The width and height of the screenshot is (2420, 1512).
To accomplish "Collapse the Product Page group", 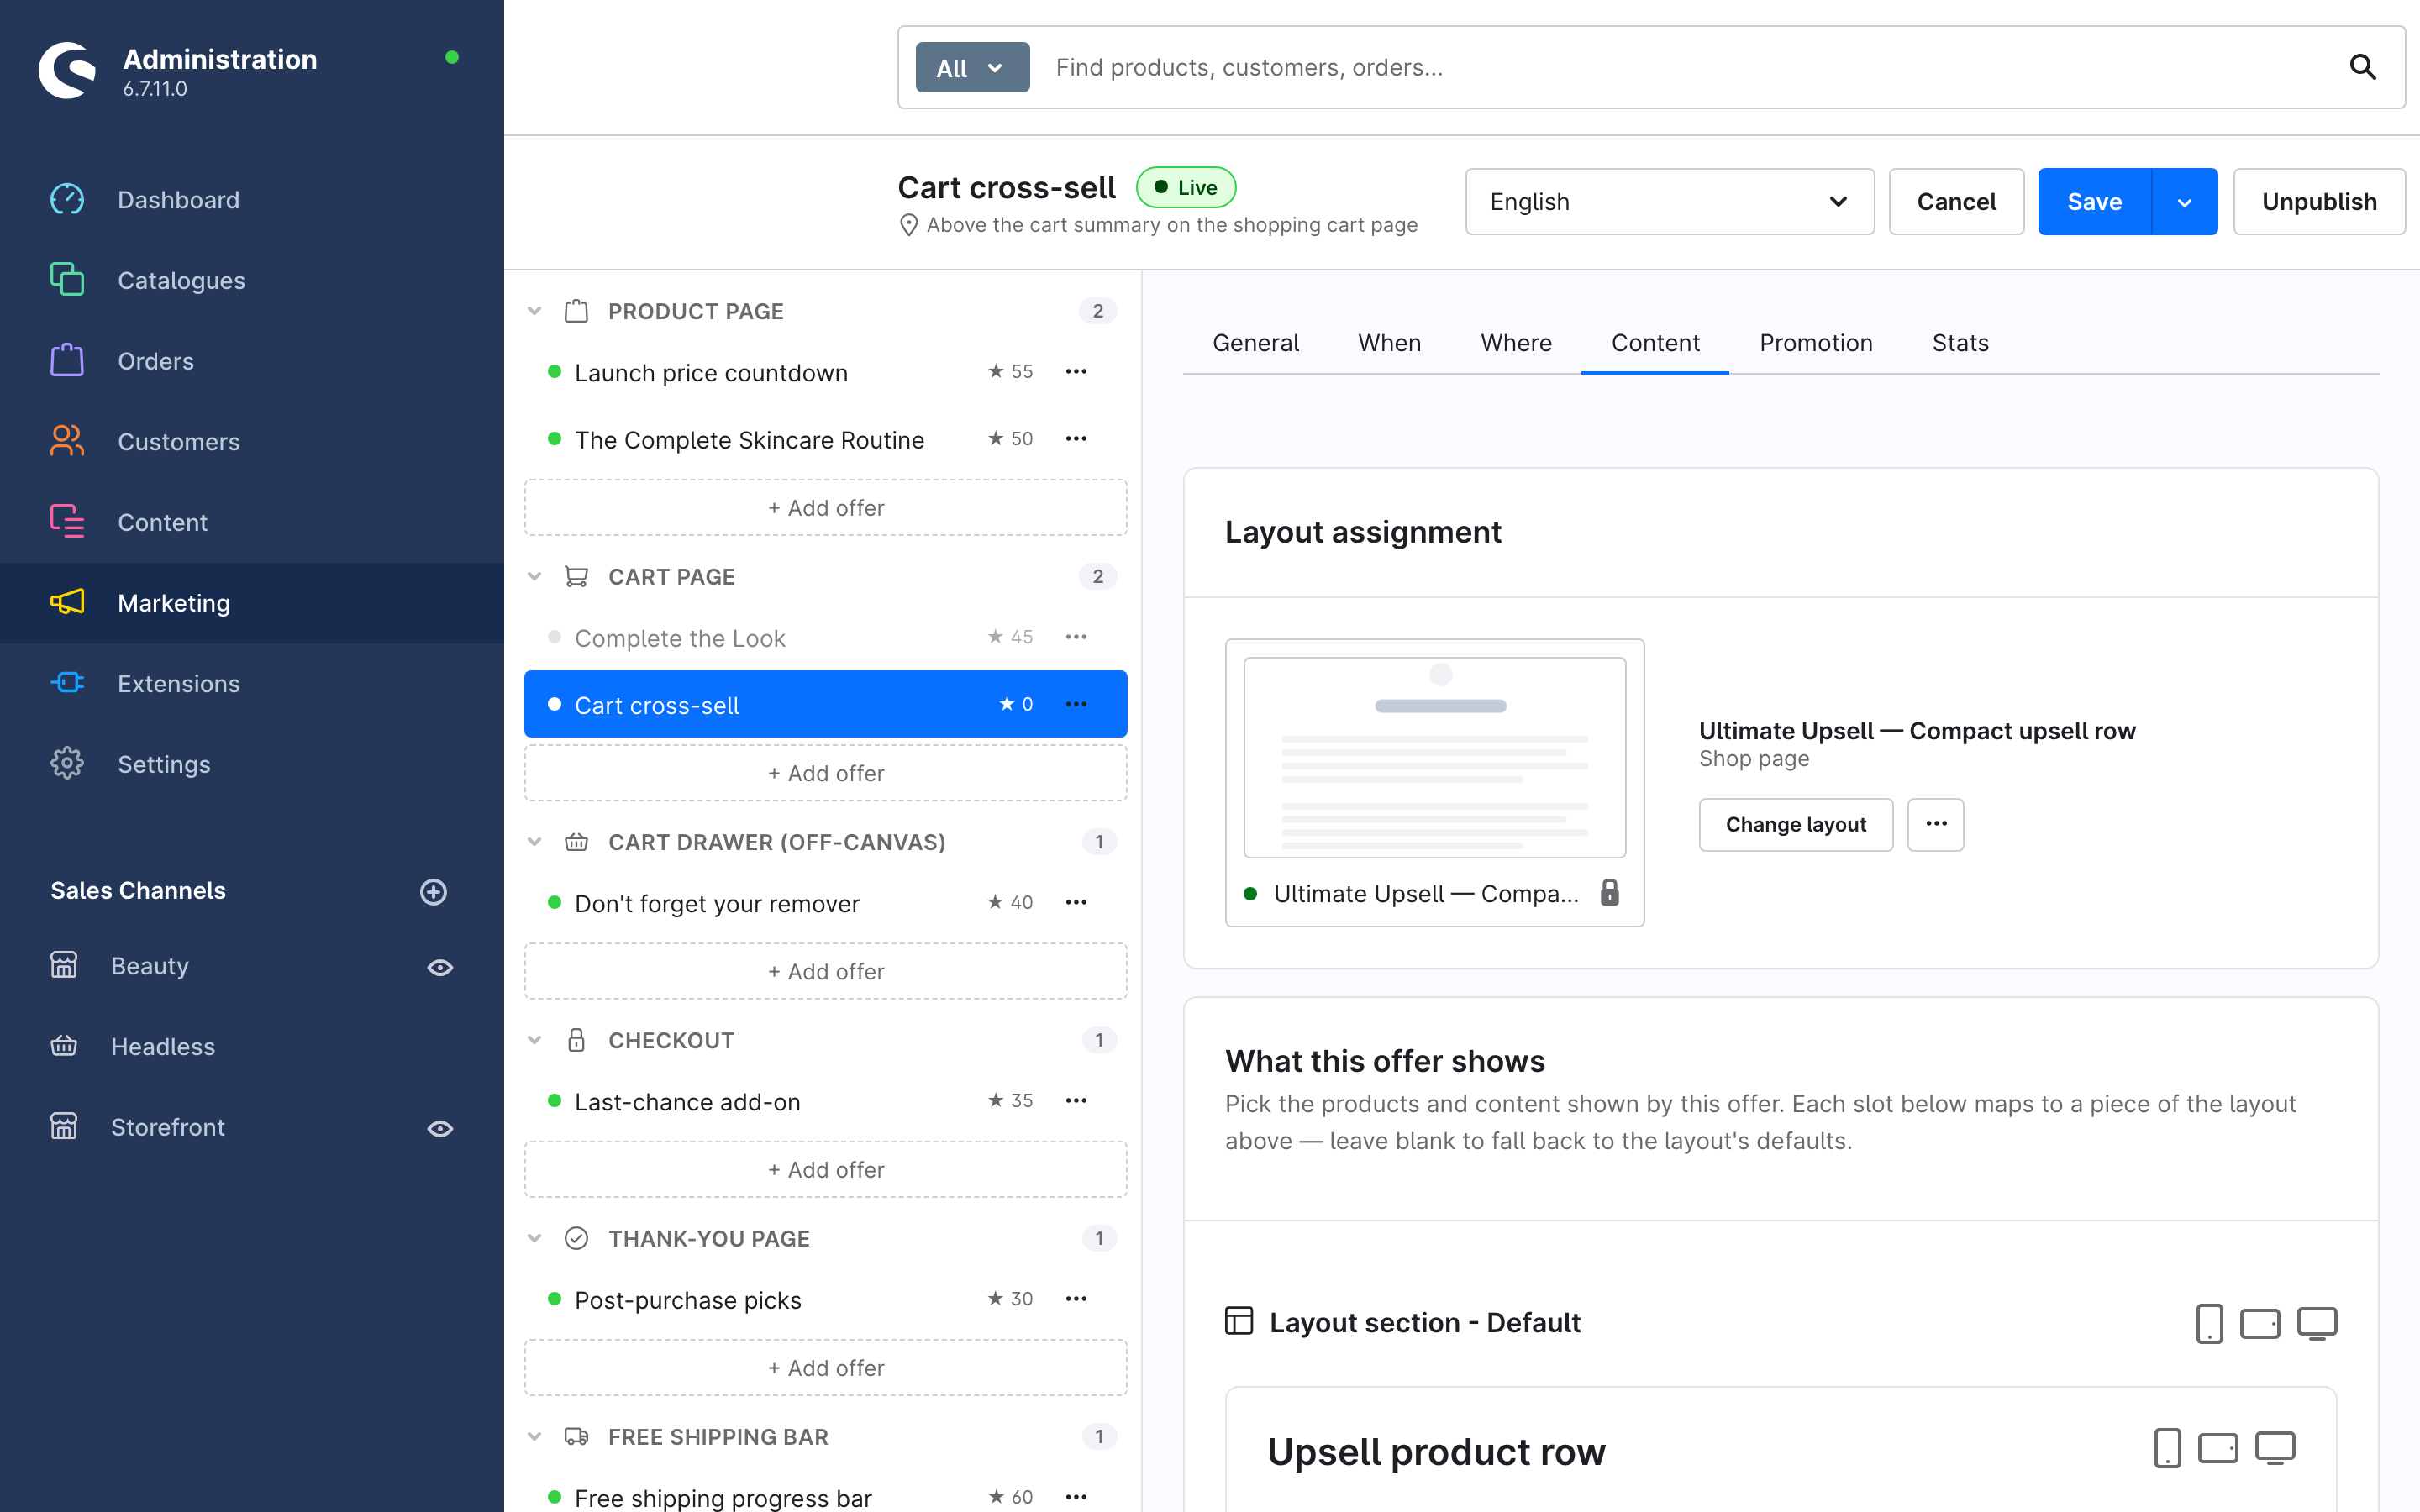I will pyautogui.click(x=535, y=311).
